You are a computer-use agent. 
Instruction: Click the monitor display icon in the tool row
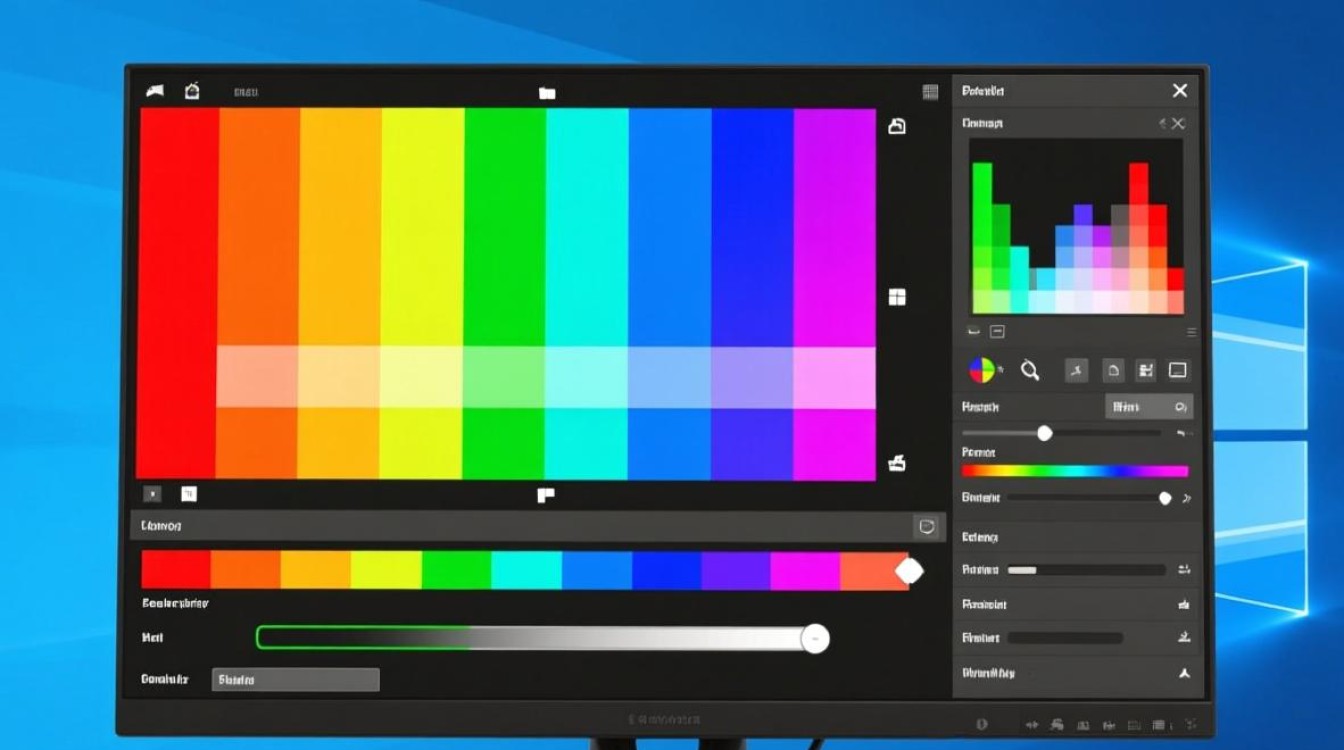pyautogui.click(x=1178, y=371)
